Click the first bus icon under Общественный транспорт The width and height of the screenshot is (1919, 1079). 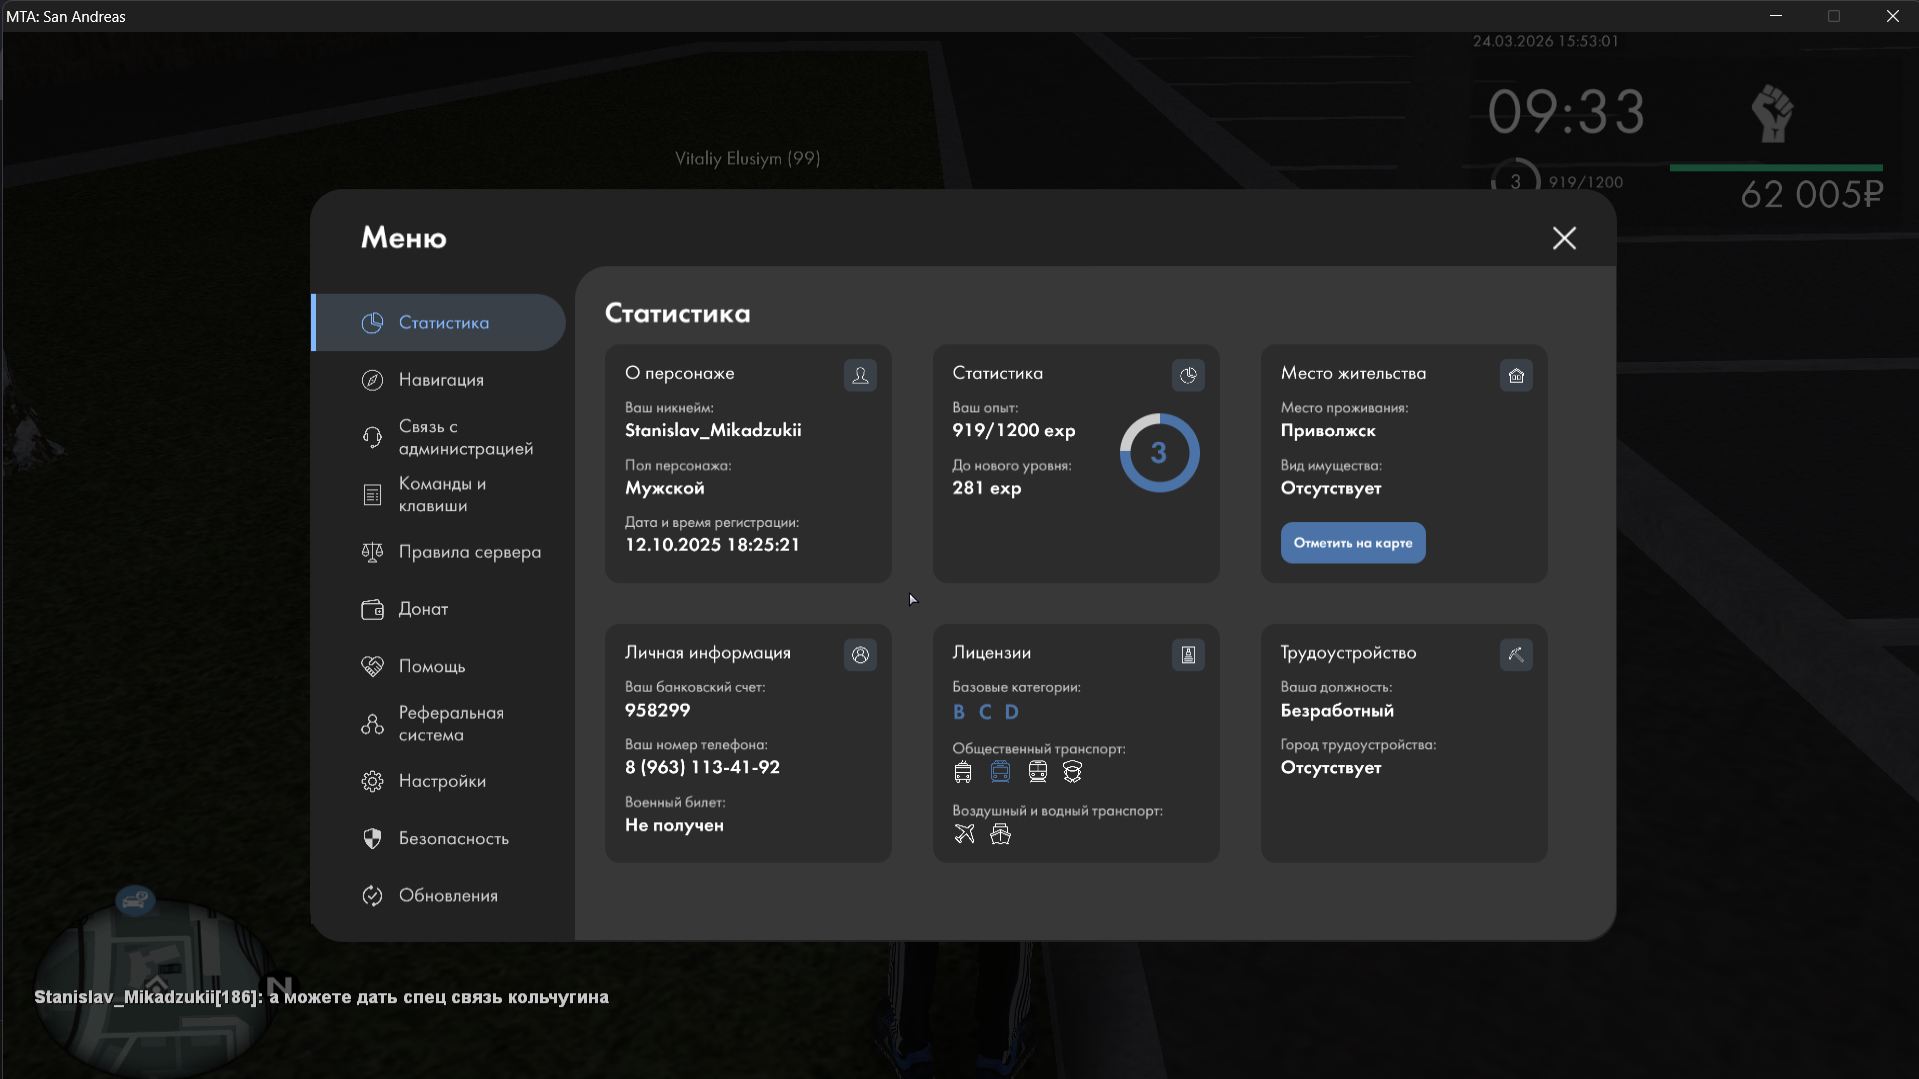[963, 771]
